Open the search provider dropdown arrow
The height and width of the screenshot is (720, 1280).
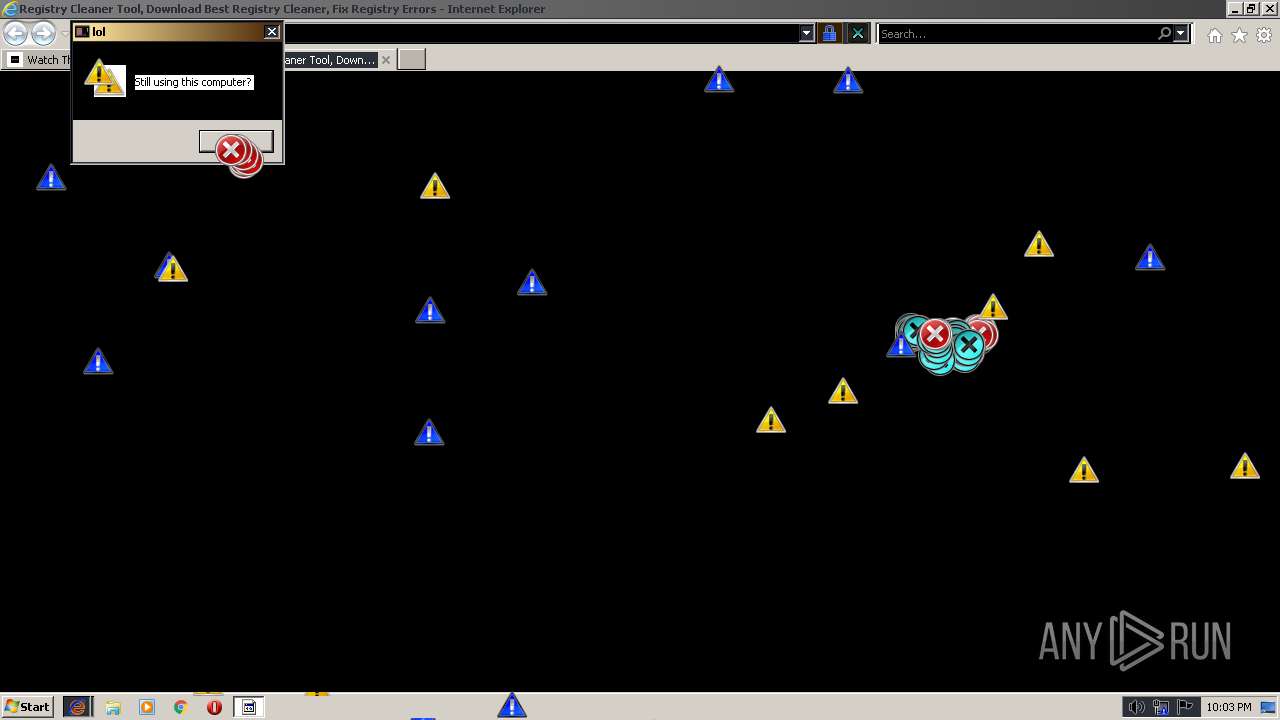point(1181,33)
